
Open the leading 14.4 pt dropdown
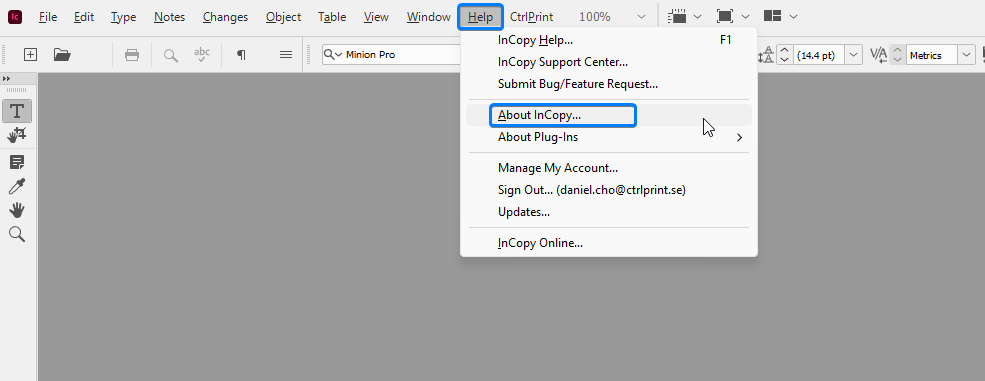pos(853,55)
